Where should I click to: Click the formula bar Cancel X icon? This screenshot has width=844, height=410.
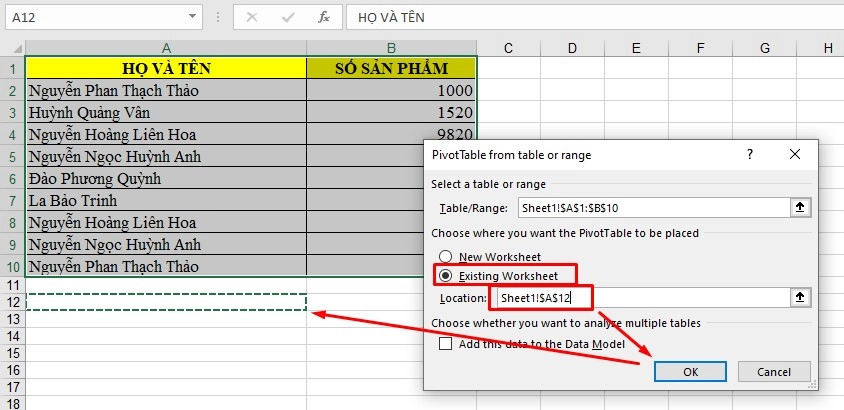pos(251,17)
